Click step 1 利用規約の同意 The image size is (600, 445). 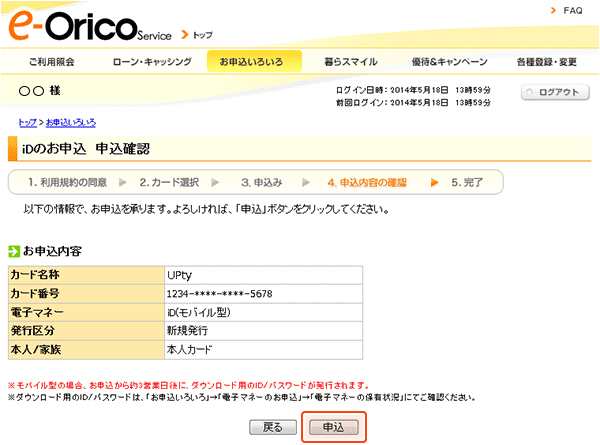pos(67,183)
